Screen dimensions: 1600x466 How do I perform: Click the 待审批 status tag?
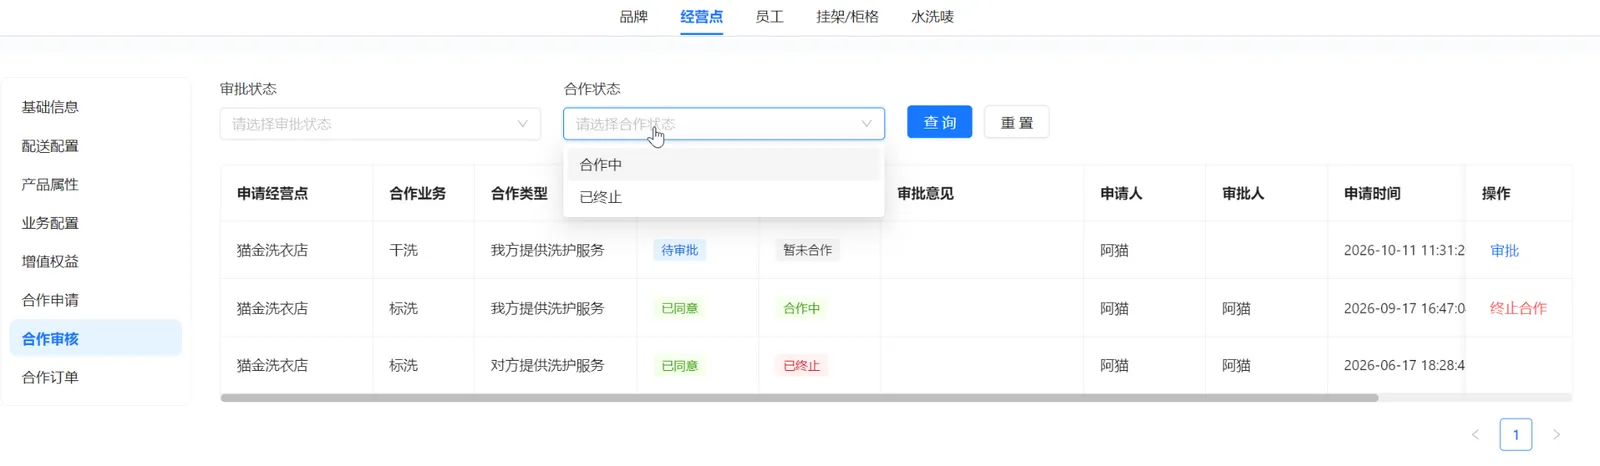click(680, 251)
